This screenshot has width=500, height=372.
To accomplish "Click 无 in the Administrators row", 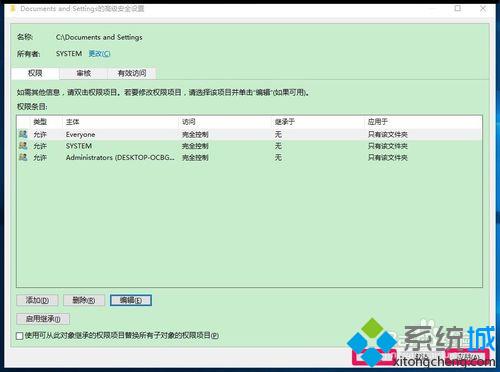I will 278,157.
